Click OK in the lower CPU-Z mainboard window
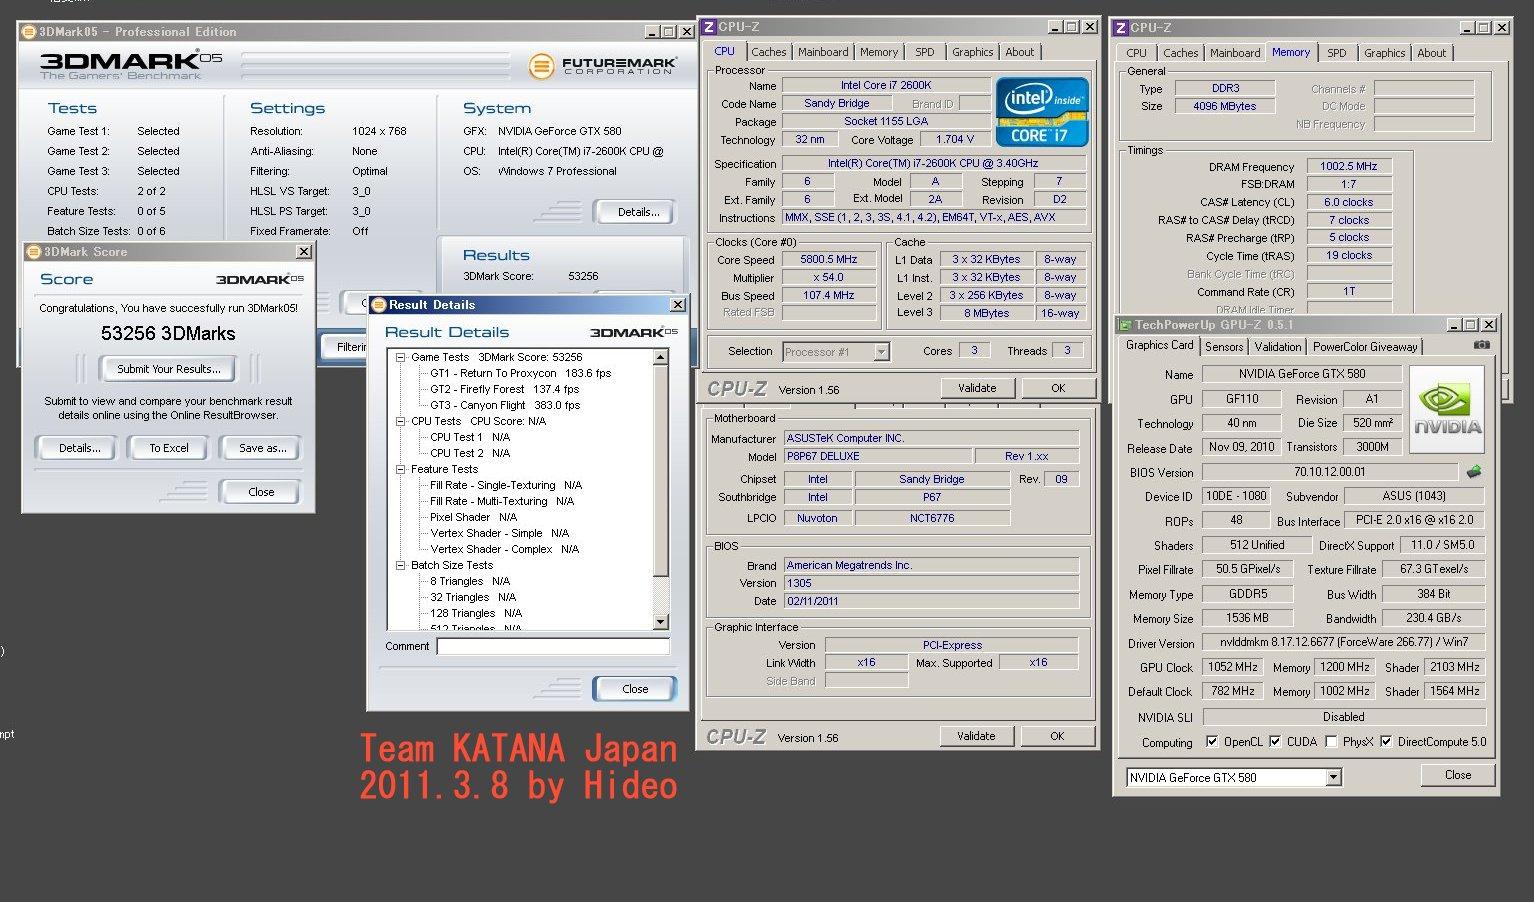The height and width of the screenshot is (902, 1534). (x=1057, y=736)
